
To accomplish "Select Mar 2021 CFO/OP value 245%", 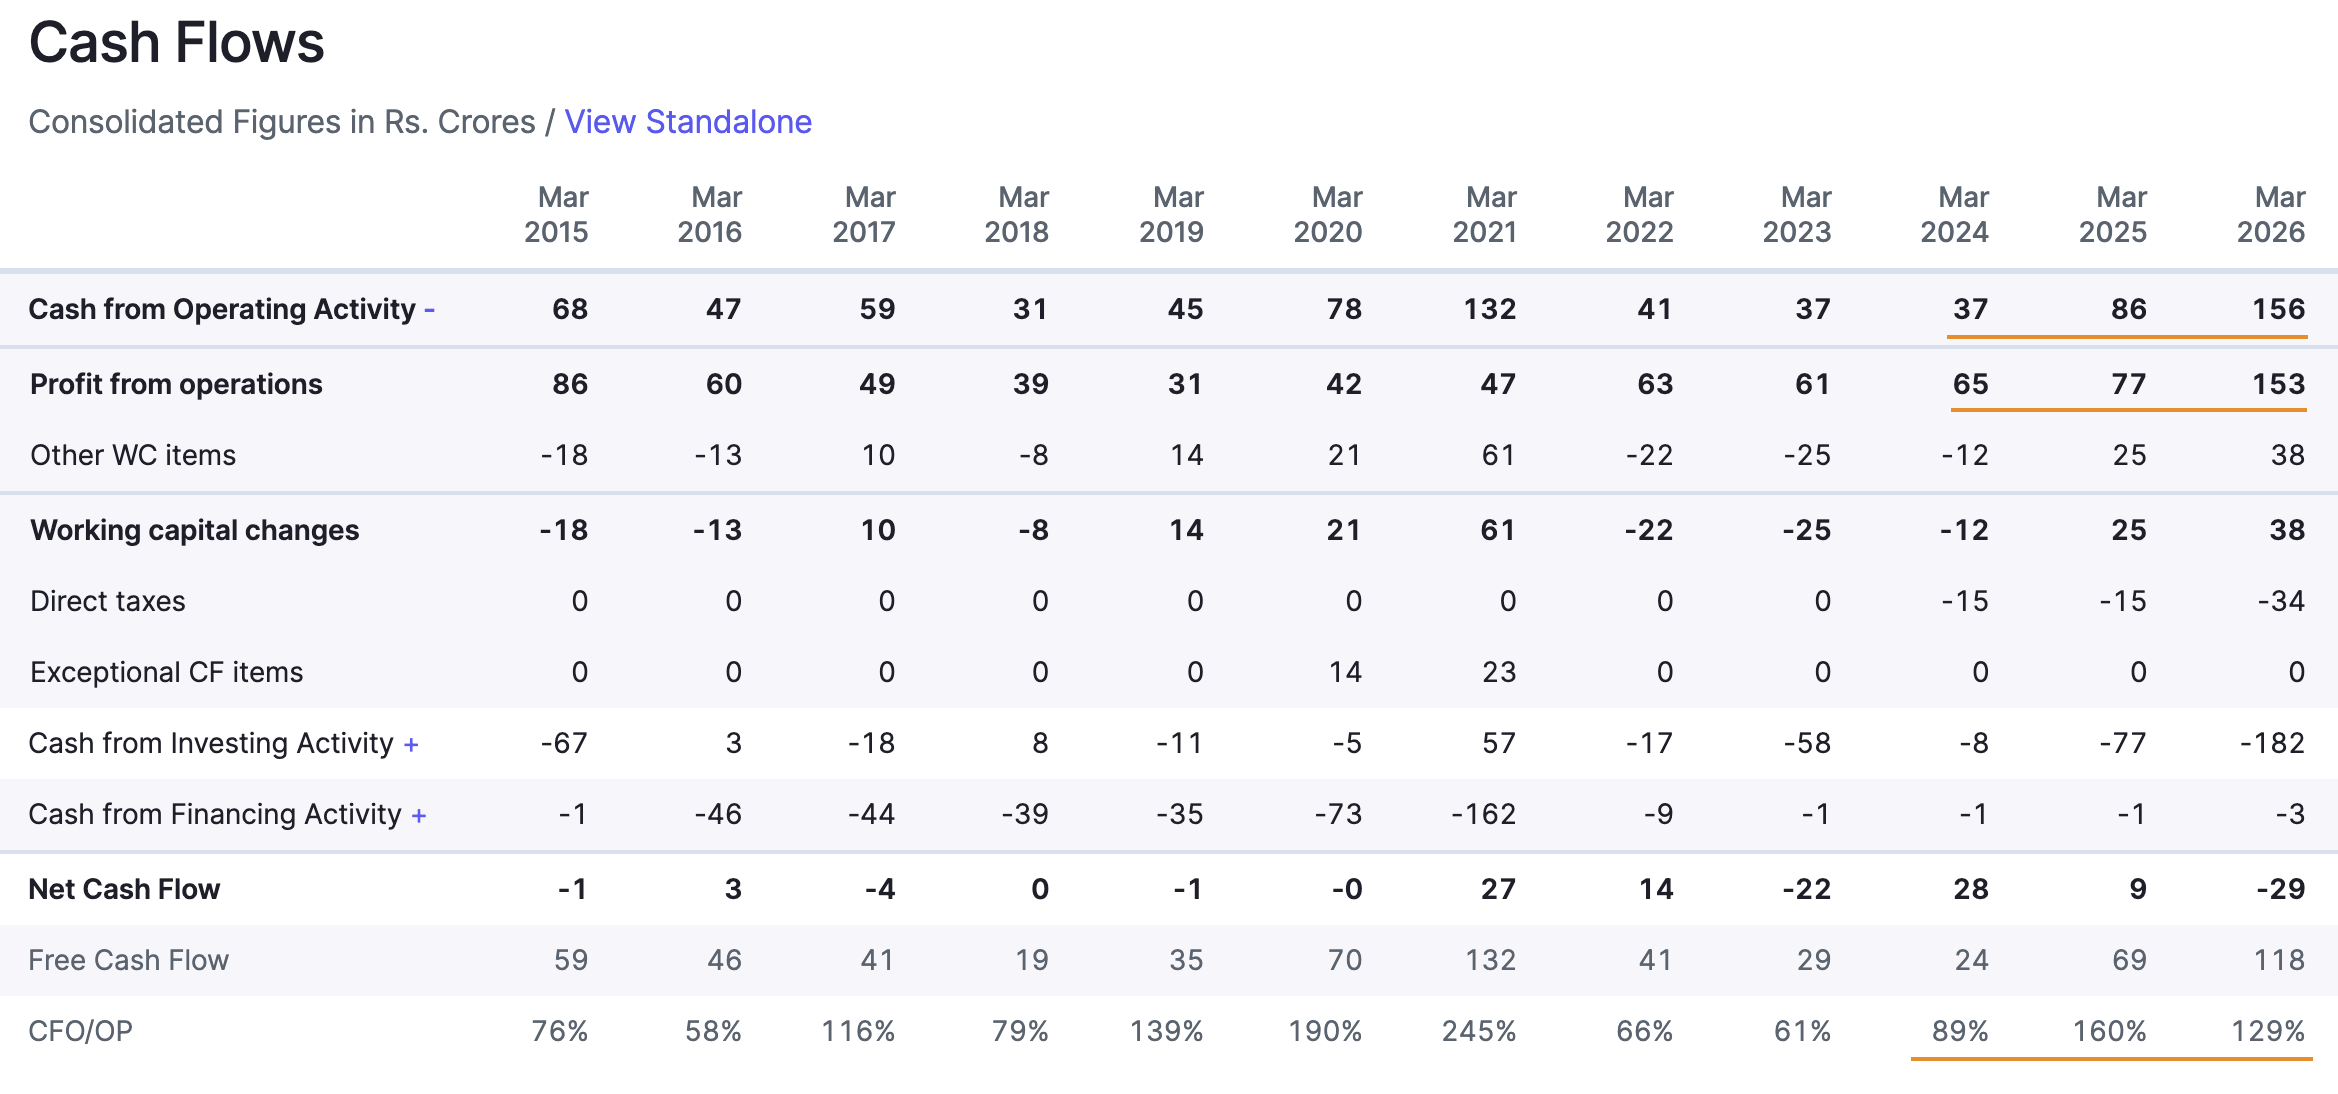I will click(1479, 1031).
